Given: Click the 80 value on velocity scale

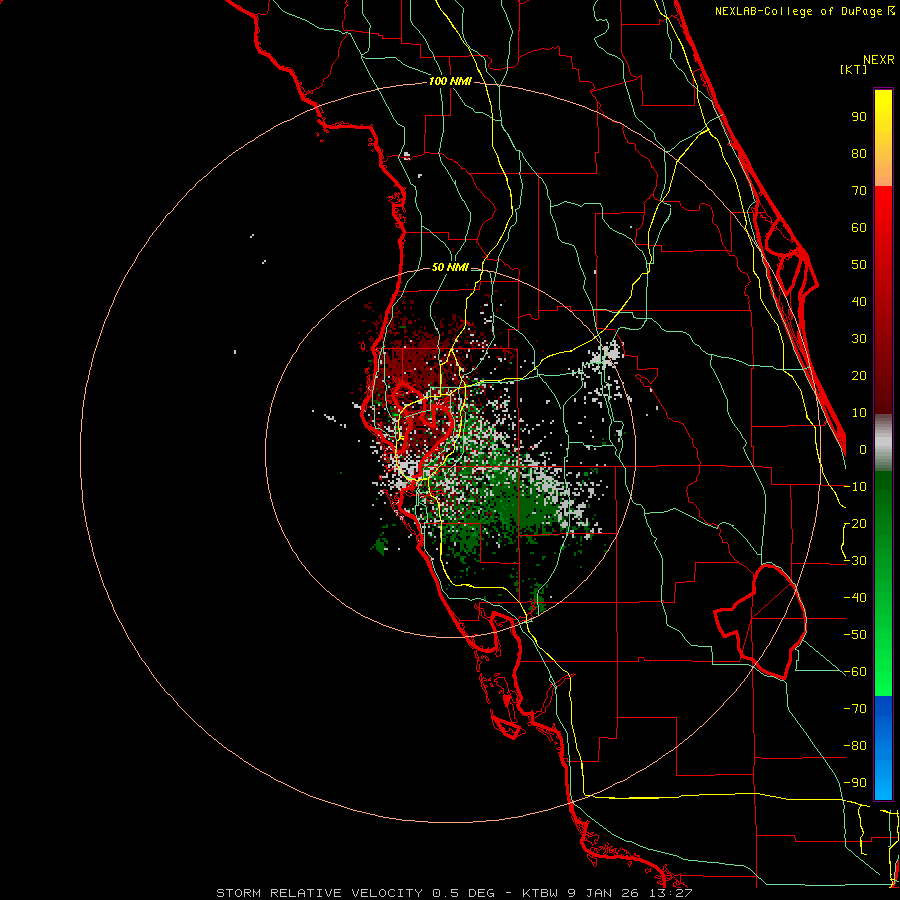Looking at the screenshot, I should [859, 154].
